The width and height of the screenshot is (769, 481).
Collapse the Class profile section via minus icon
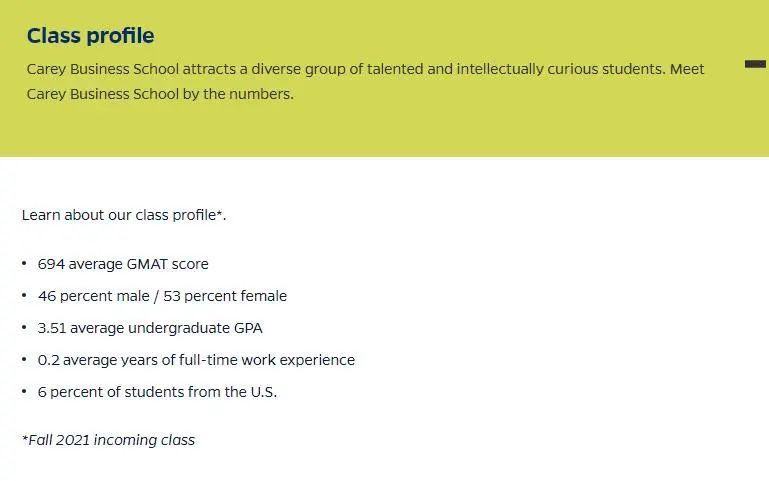(755, 64)
